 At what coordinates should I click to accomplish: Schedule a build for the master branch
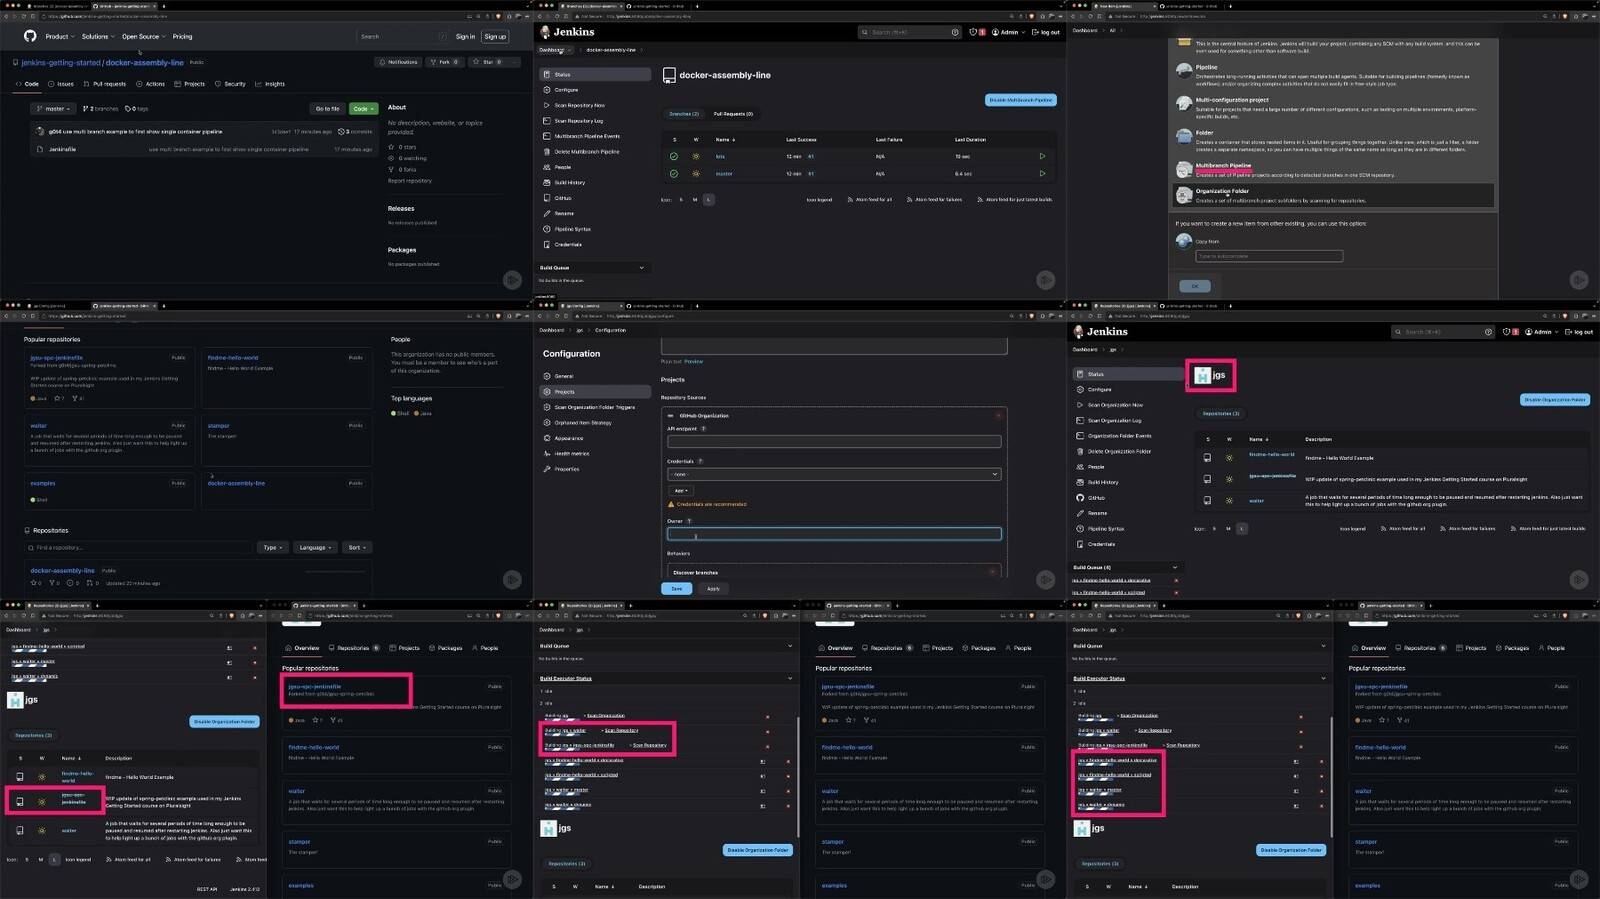[1042, 173]
